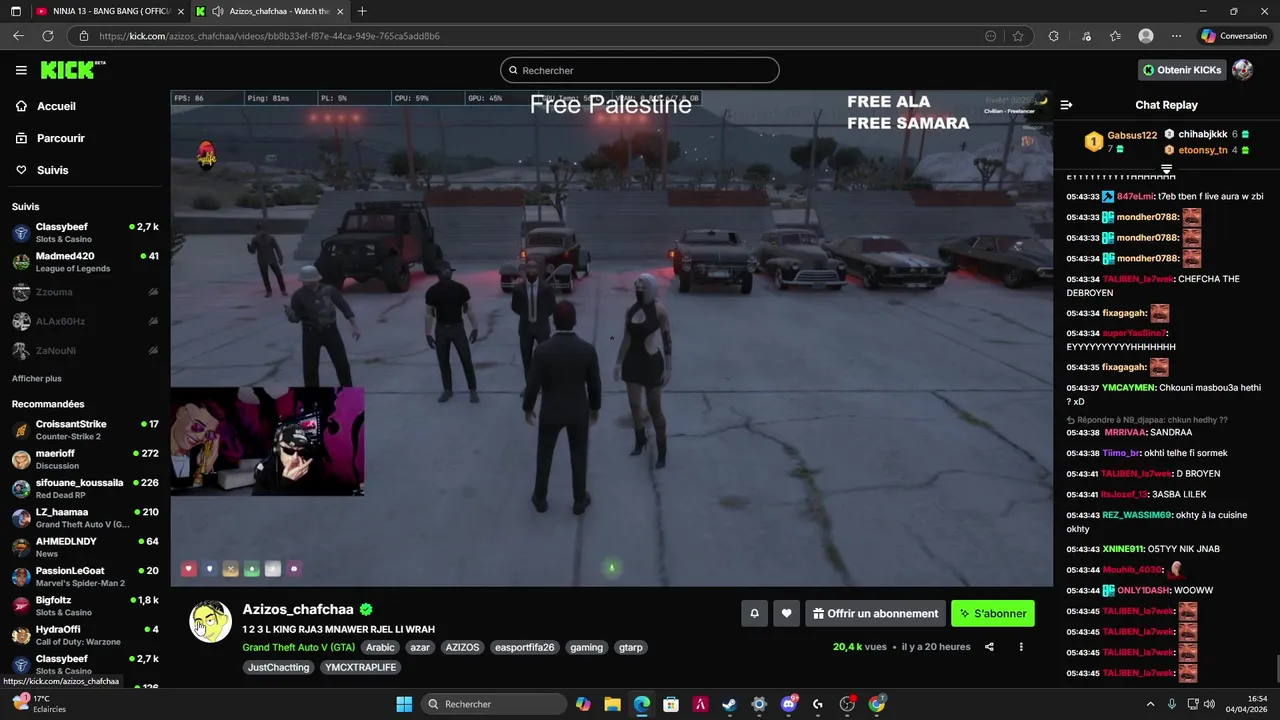Image resolution: width=1280 pixels, height=720 pixels.
Task: Open LZ_haamaa recommended channel
Action: (85, 518)
